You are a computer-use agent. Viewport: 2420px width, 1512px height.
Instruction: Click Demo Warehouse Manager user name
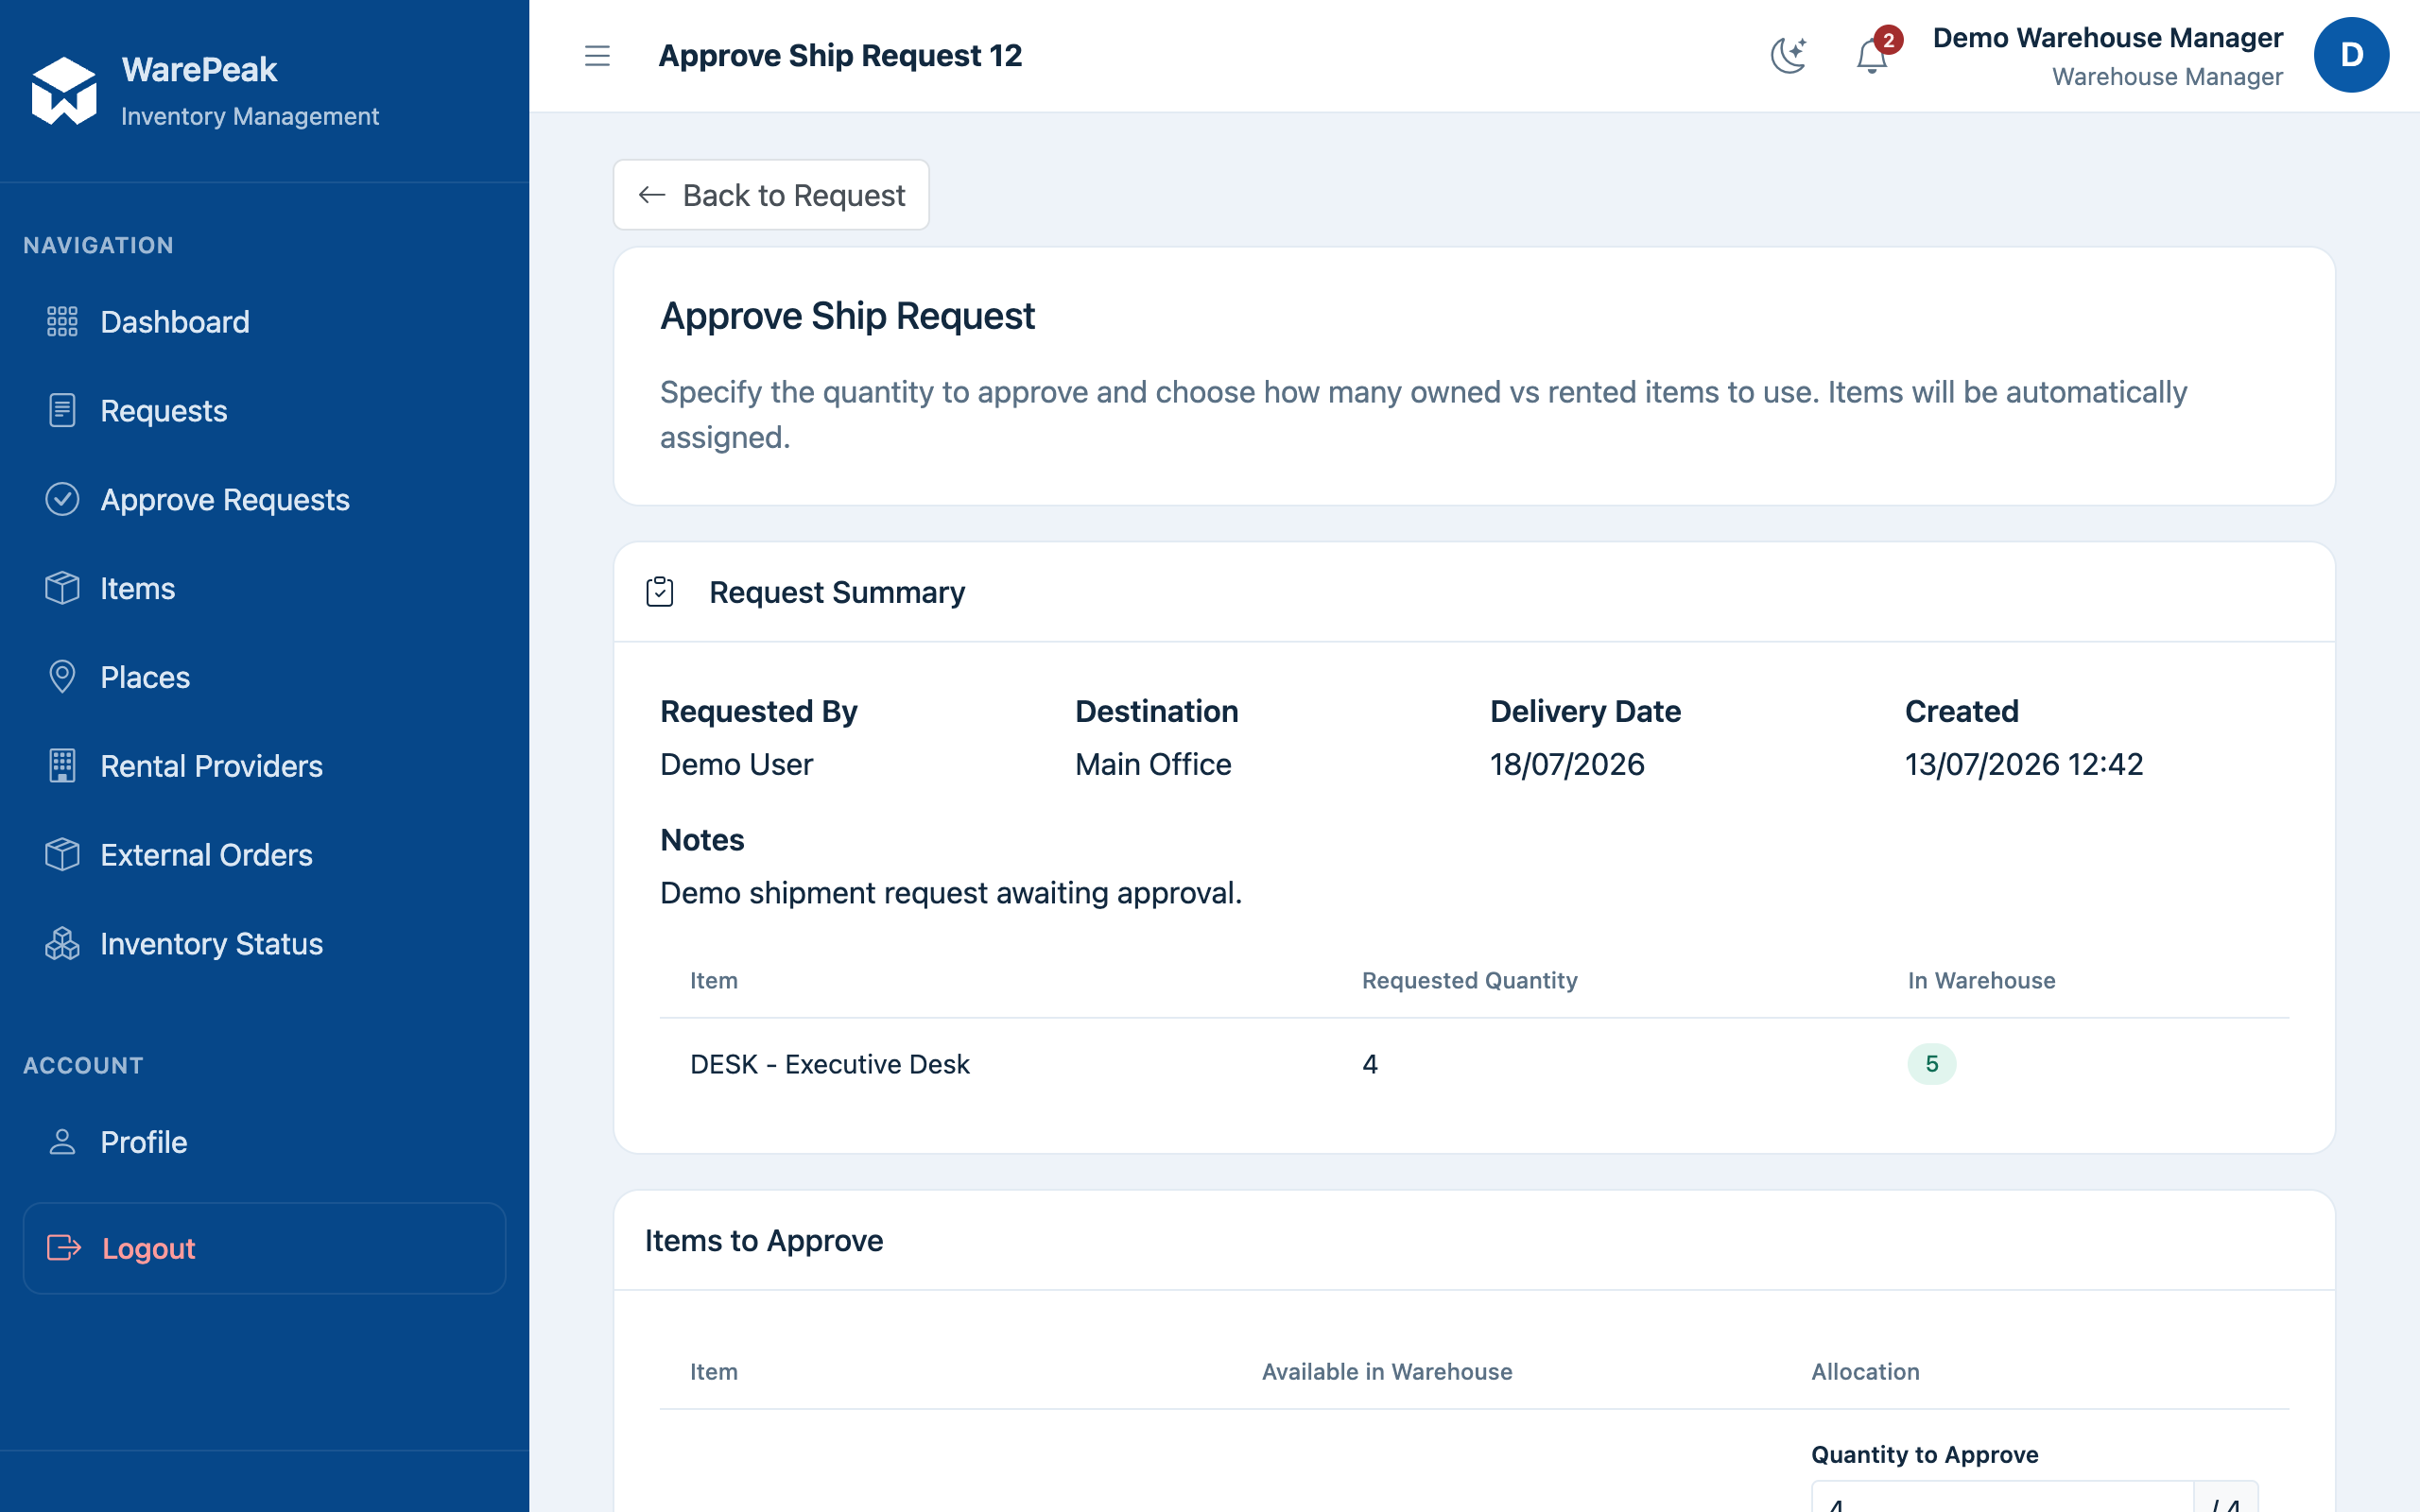(x=2107, y=38)
